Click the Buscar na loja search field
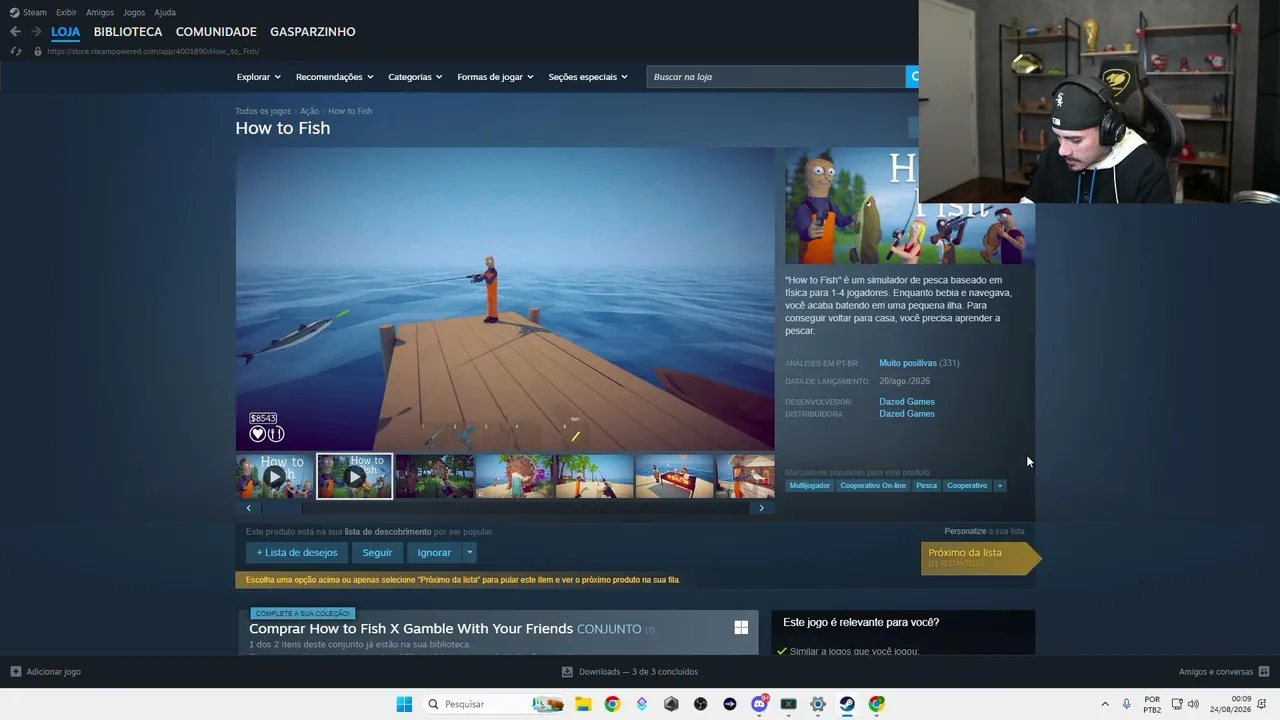Image resolution: width=1280 pixels, height=720 pixels. tap(776, 76)
